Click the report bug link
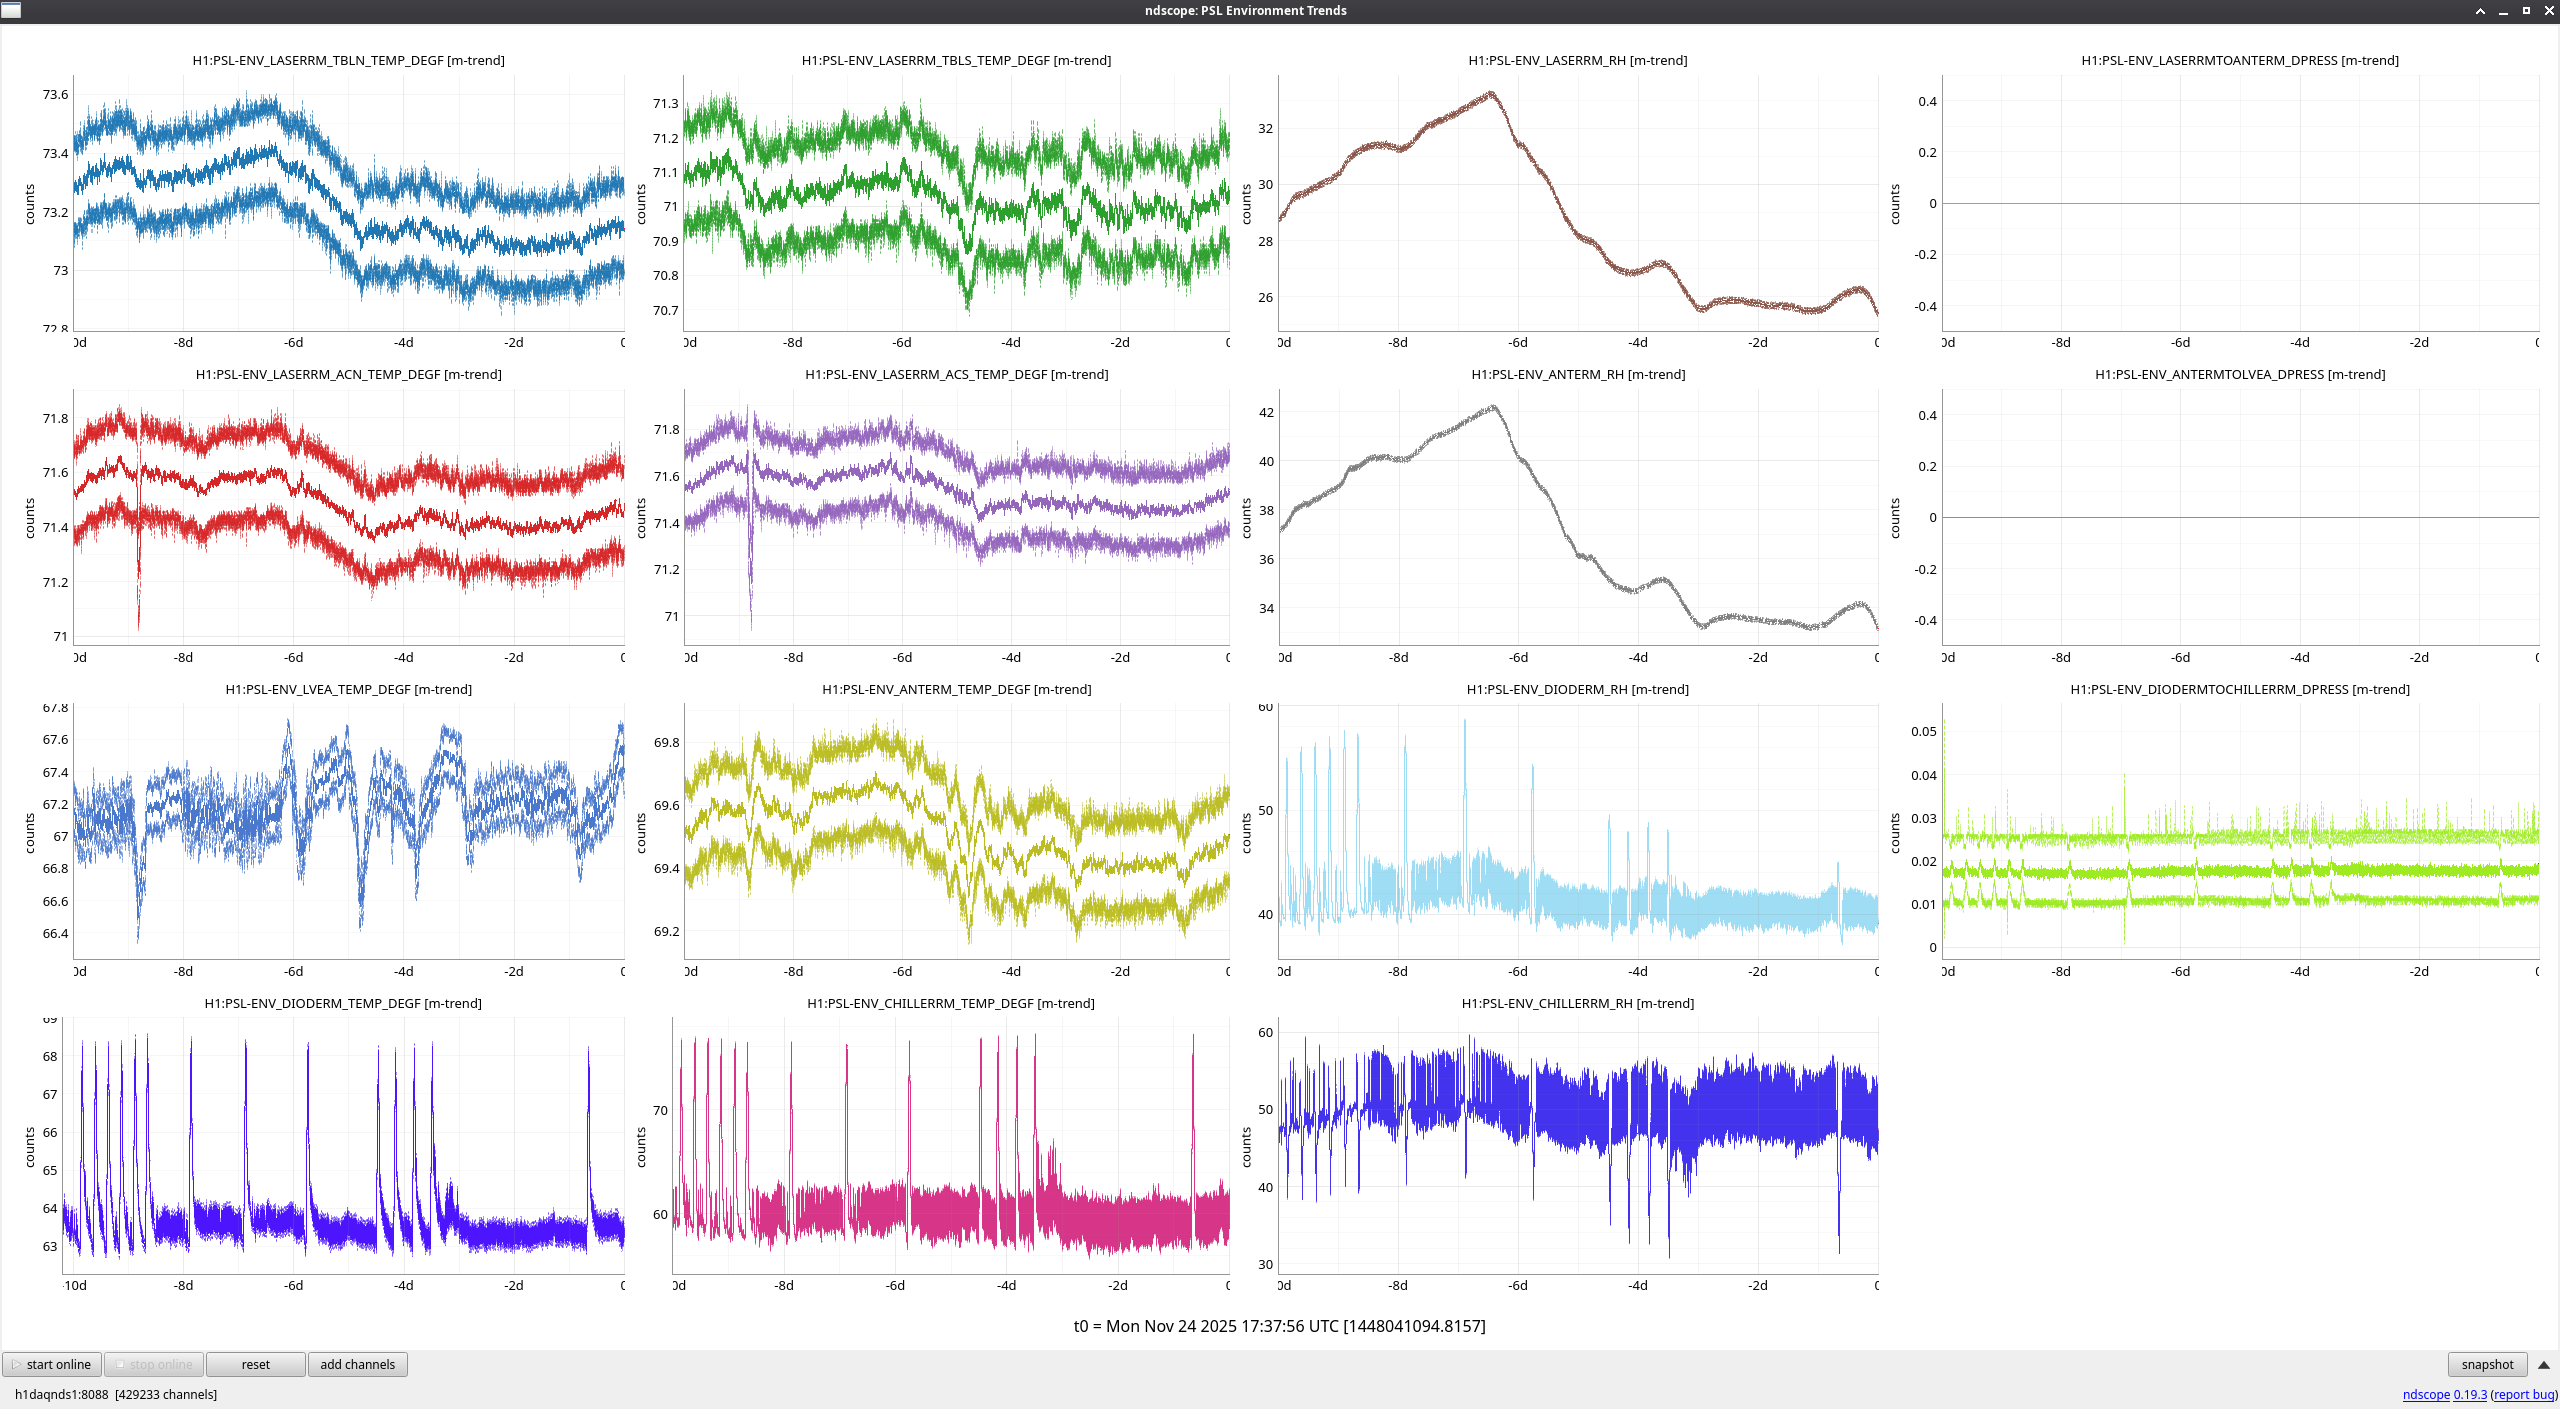The width and height of the screenshot is (2560, 1409). click(2523, 1394)
